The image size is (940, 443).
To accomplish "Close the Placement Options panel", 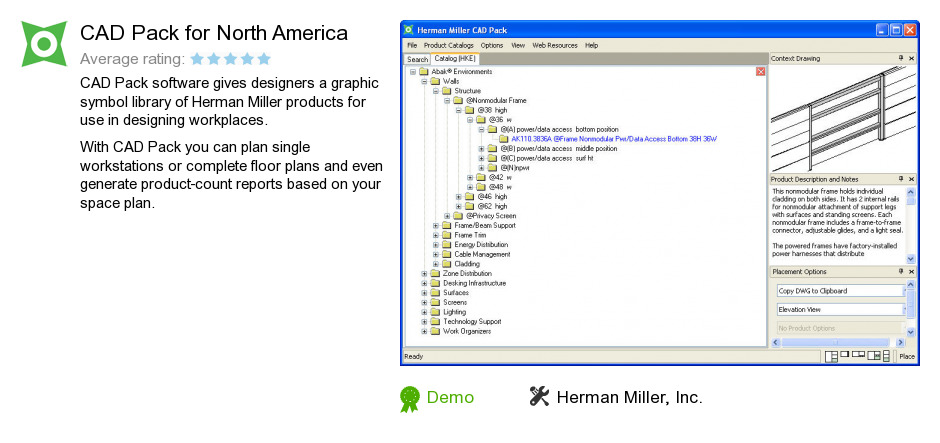I will tap(911, 272).
